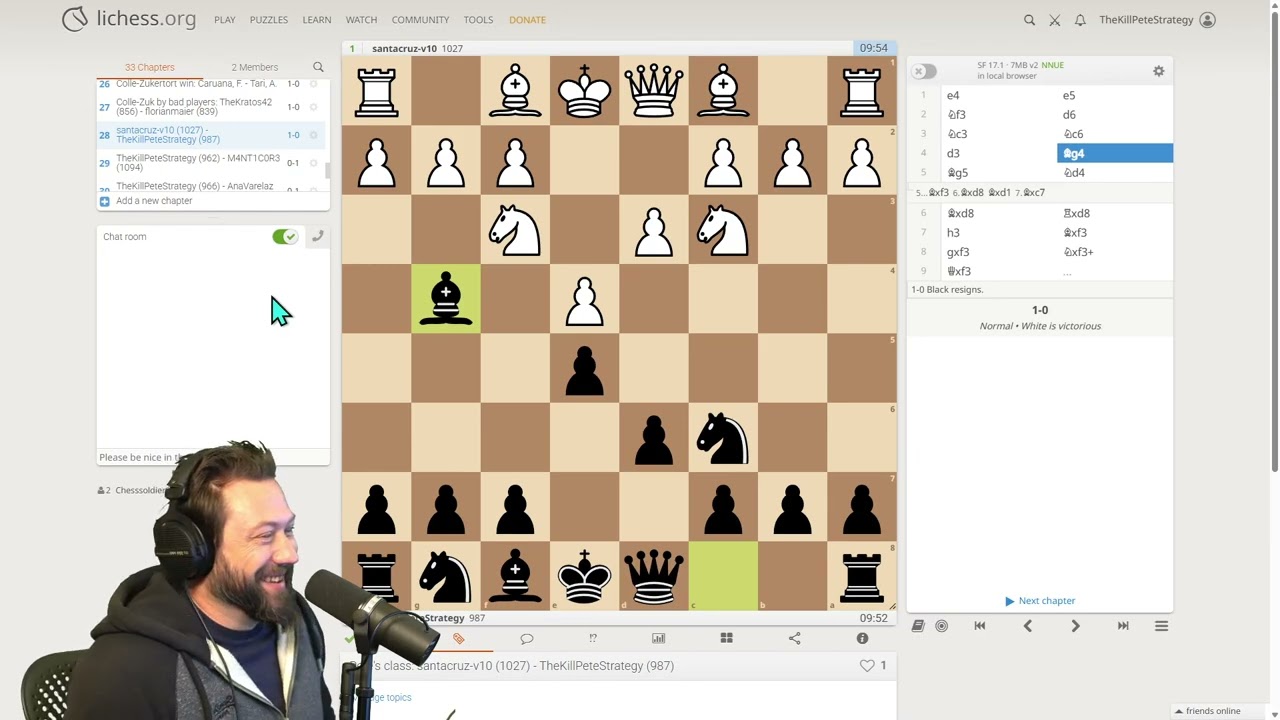
Task: Step back one move
Action: pyautogui.click(x=1027, y=626)
